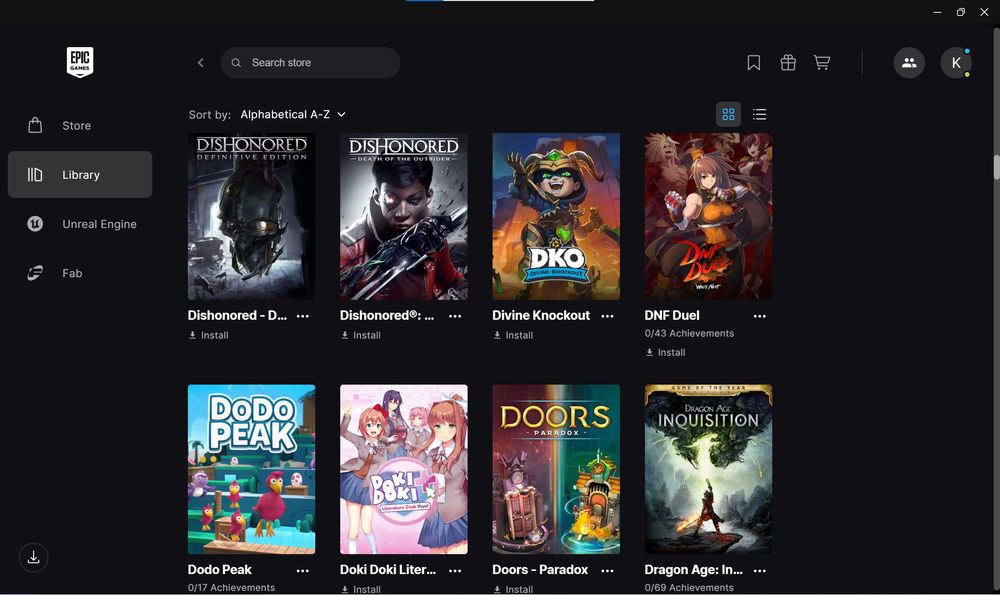Open more options for Dishonored - D...
This screenshot has width=1000, height=595.
pyautogui.click(x=303, y=316)
